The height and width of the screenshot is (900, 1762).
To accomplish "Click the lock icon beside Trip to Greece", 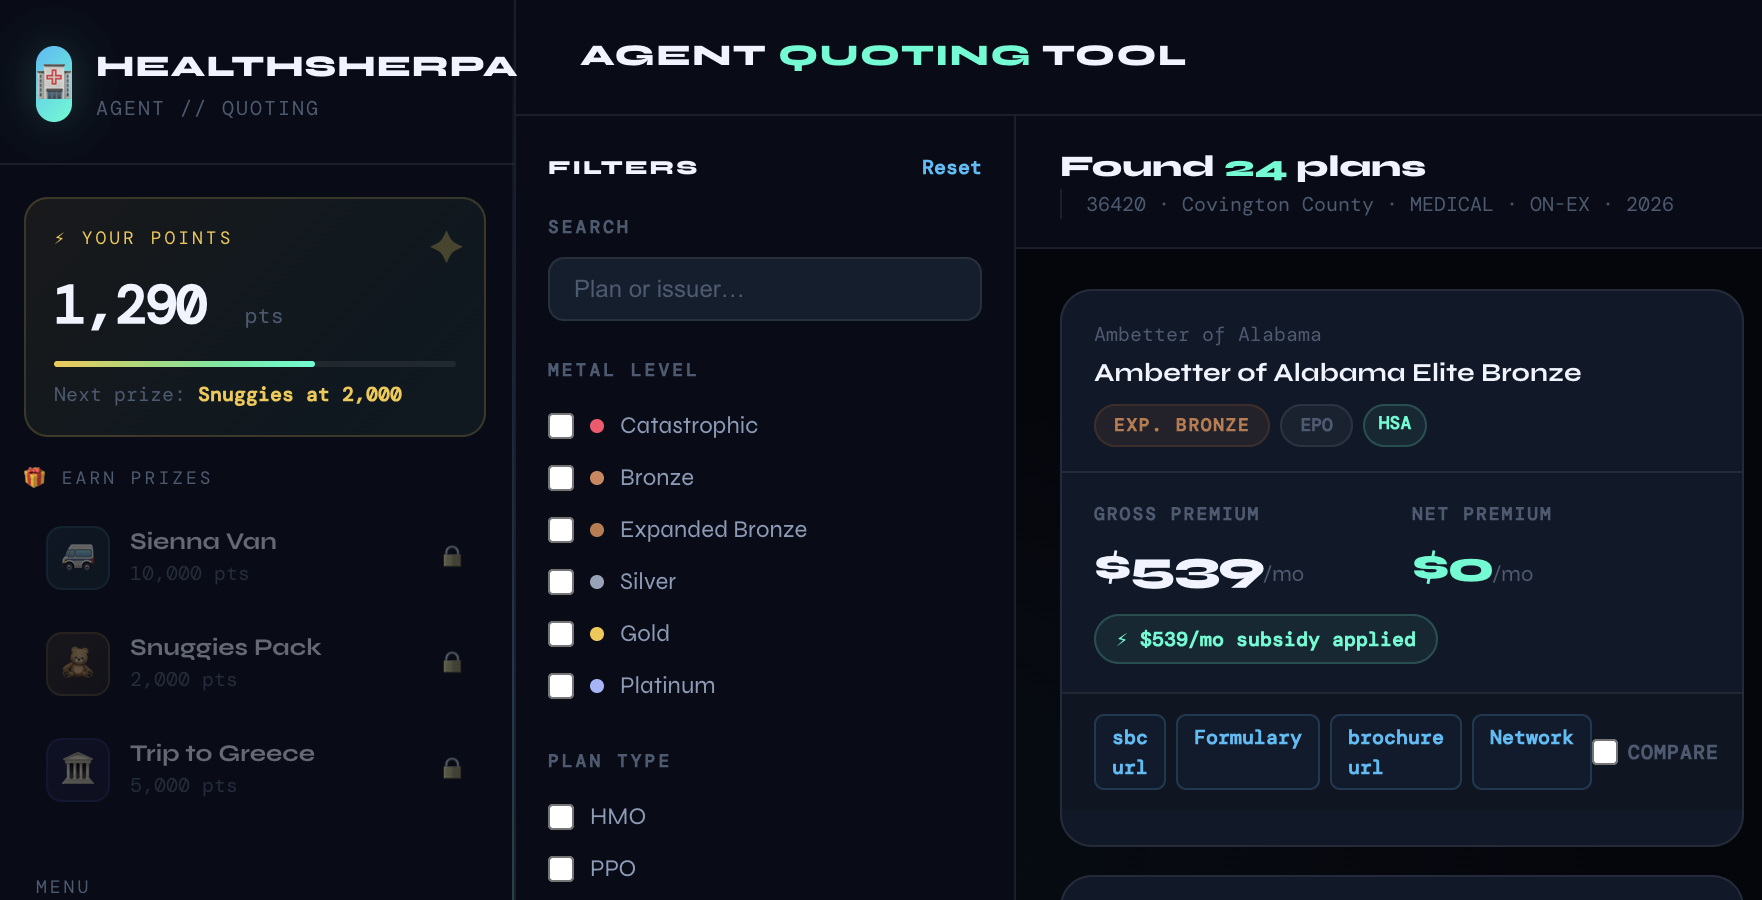I will pos(452,769).
